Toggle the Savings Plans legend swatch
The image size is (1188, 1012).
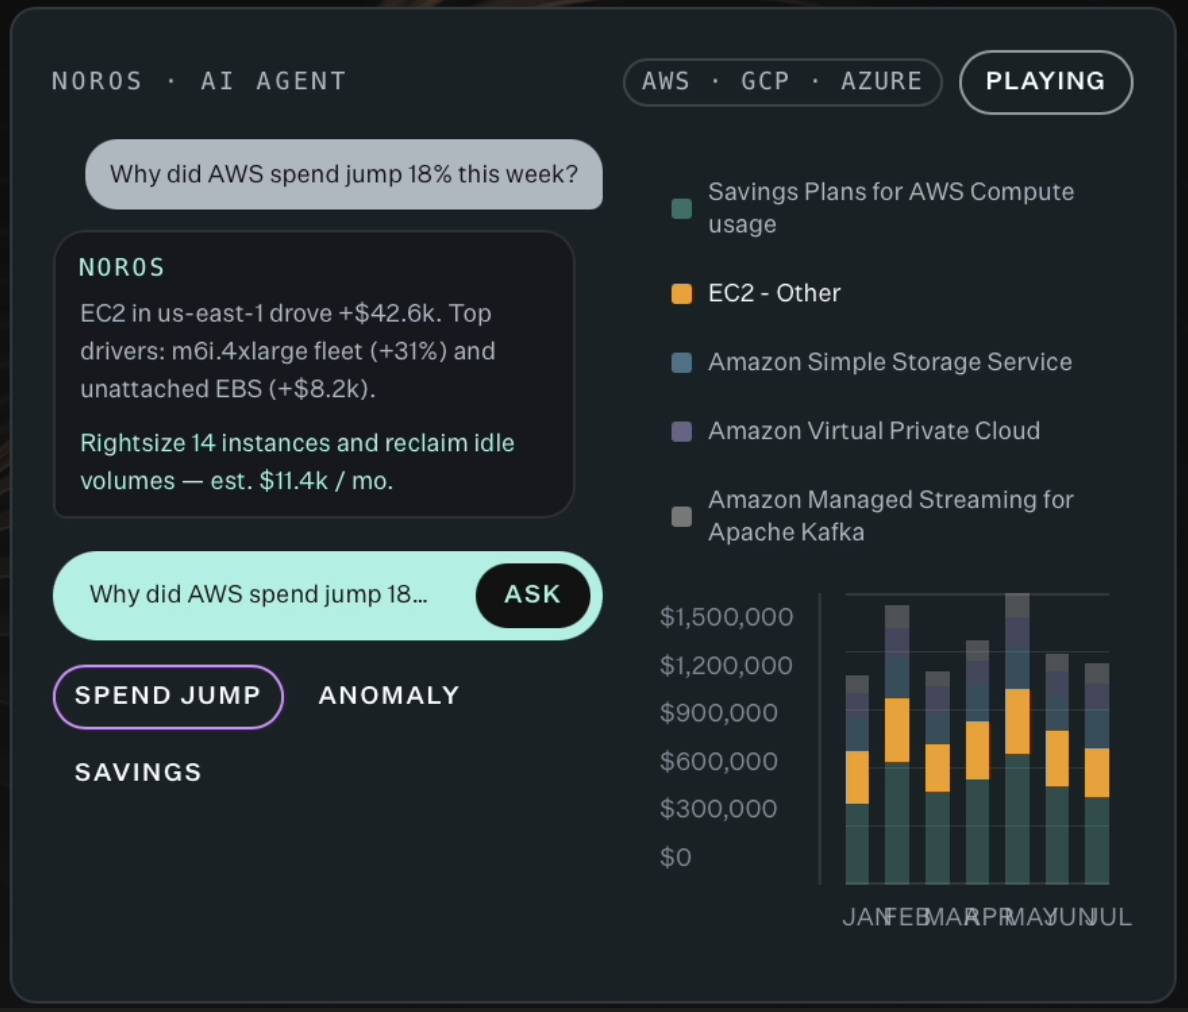click(x=682, y=208)
